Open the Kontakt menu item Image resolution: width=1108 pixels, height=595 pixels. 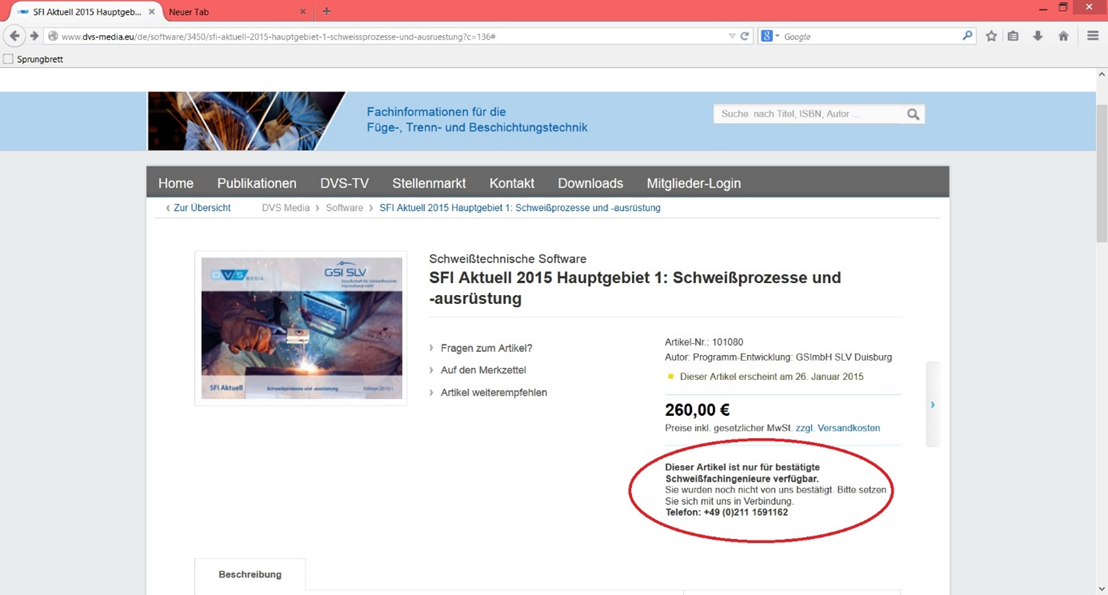(512, 183)
